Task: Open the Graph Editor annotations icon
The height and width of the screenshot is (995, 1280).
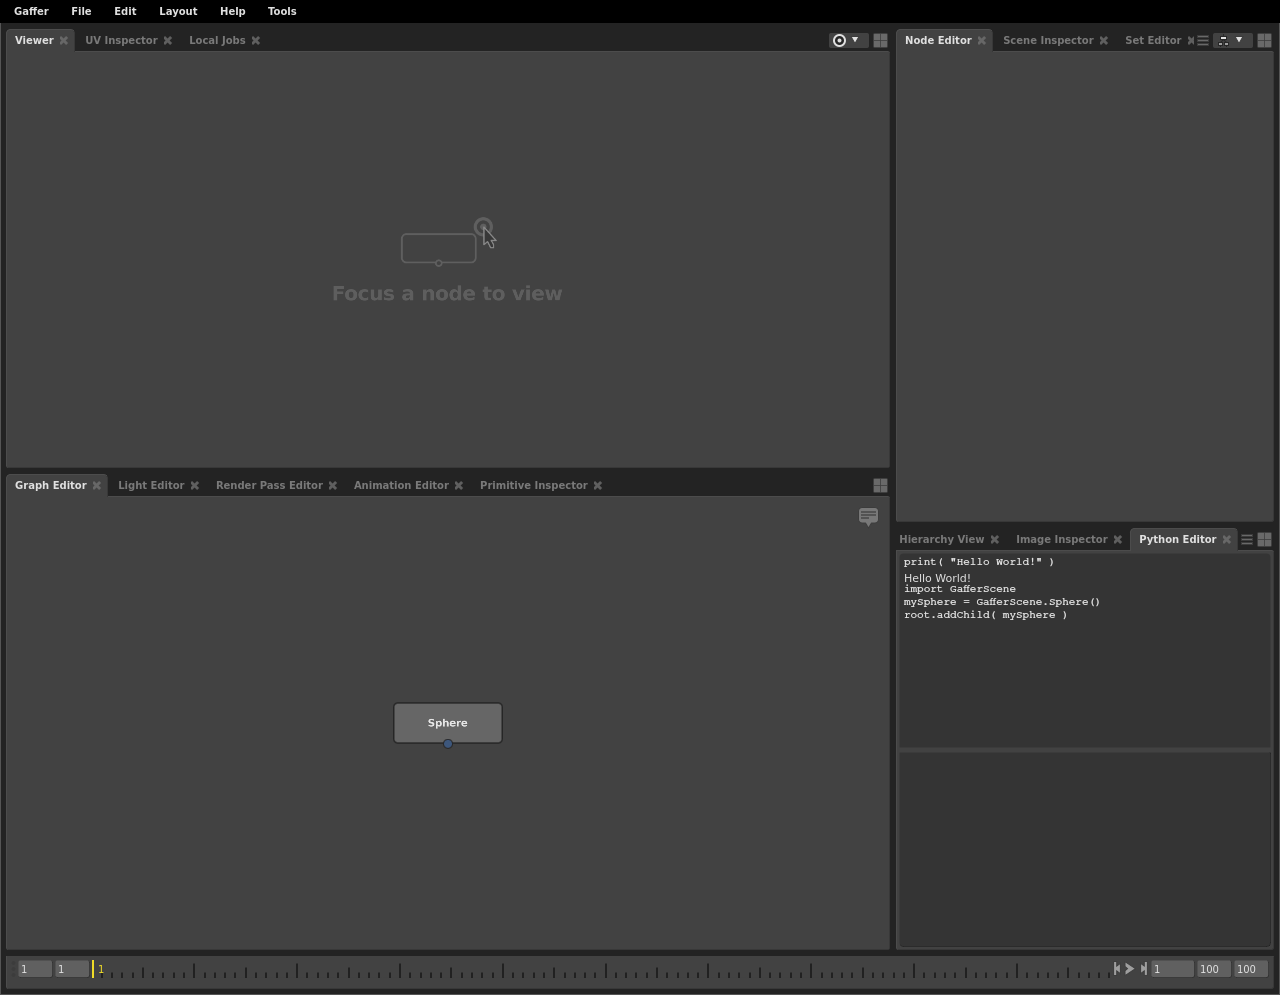Action: coord(868,516)
